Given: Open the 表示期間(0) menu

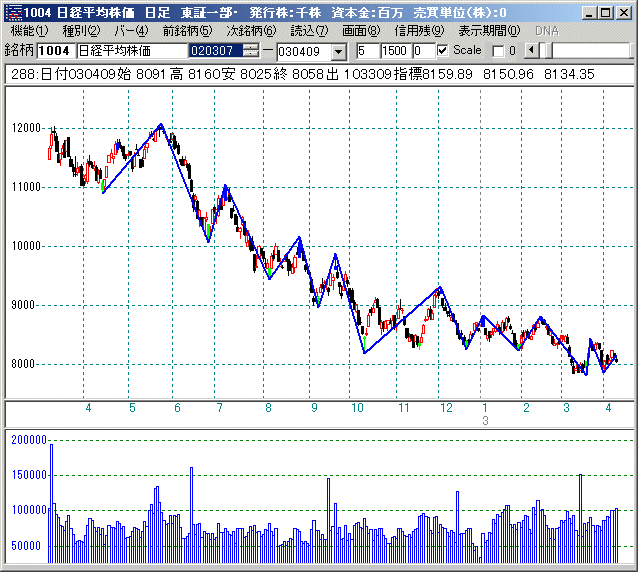Looking at the screenshot, I should [488, 31].
